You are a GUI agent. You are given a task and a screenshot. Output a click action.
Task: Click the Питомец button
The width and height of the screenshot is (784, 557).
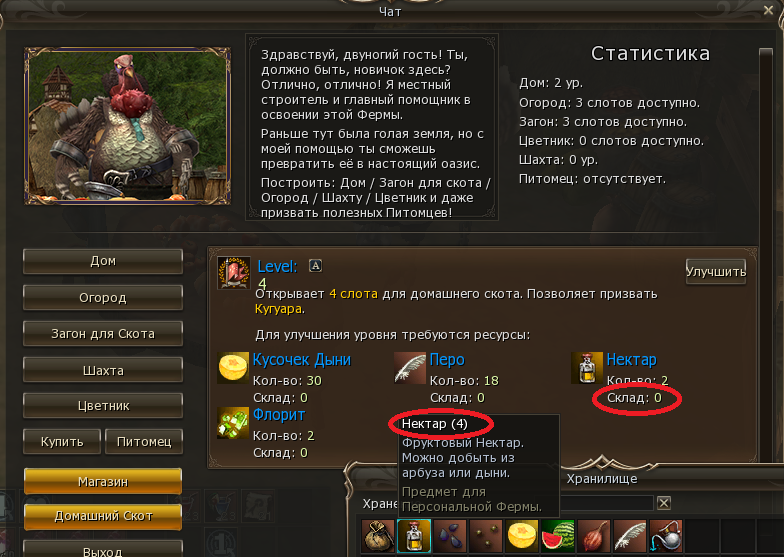[x=144, y=442]
